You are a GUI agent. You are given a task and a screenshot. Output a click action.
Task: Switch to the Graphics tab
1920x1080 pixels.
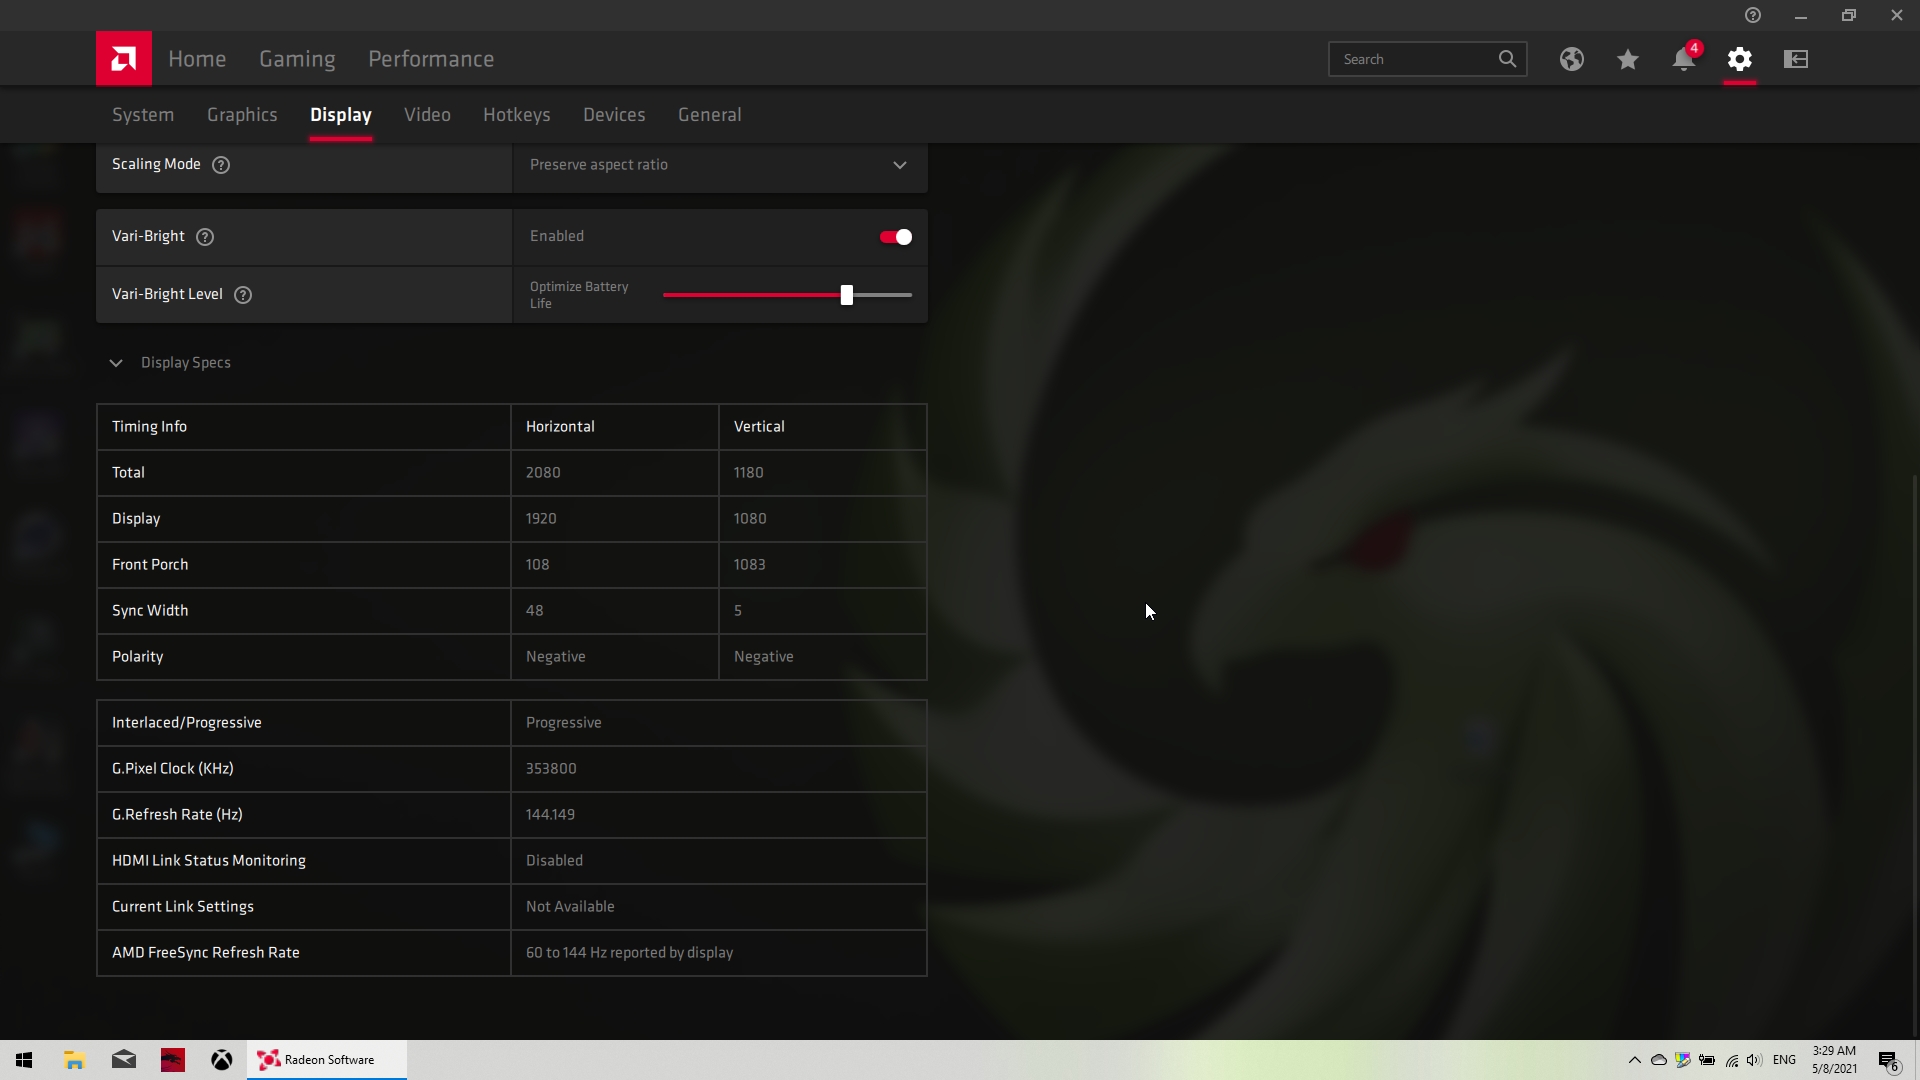(242, 115)
